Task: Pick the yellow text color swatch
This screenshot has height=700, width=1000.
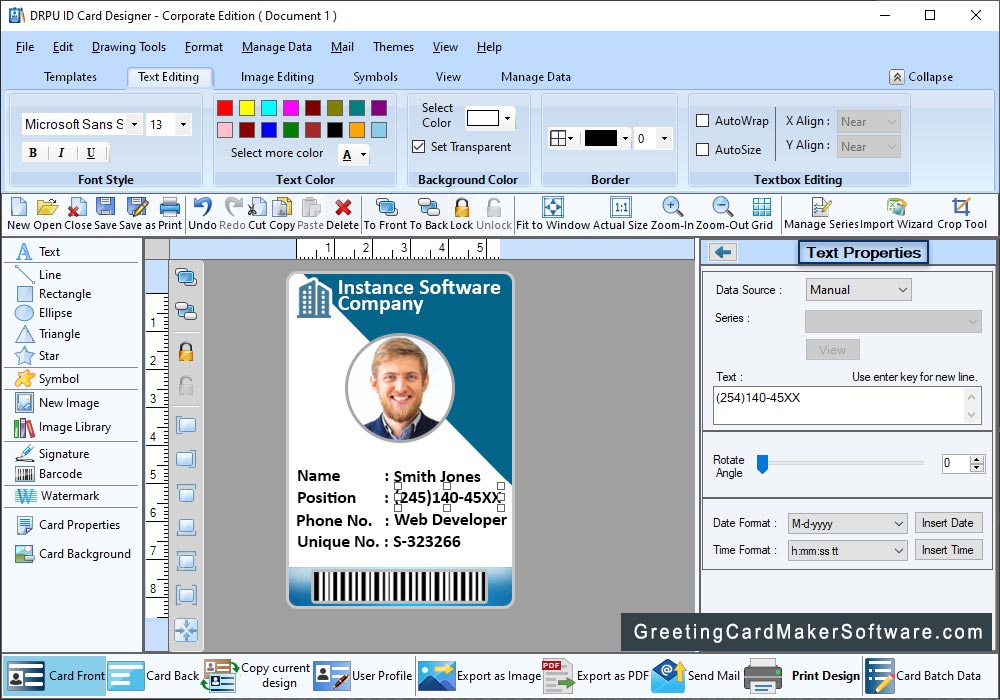Action: pos(247,108)
